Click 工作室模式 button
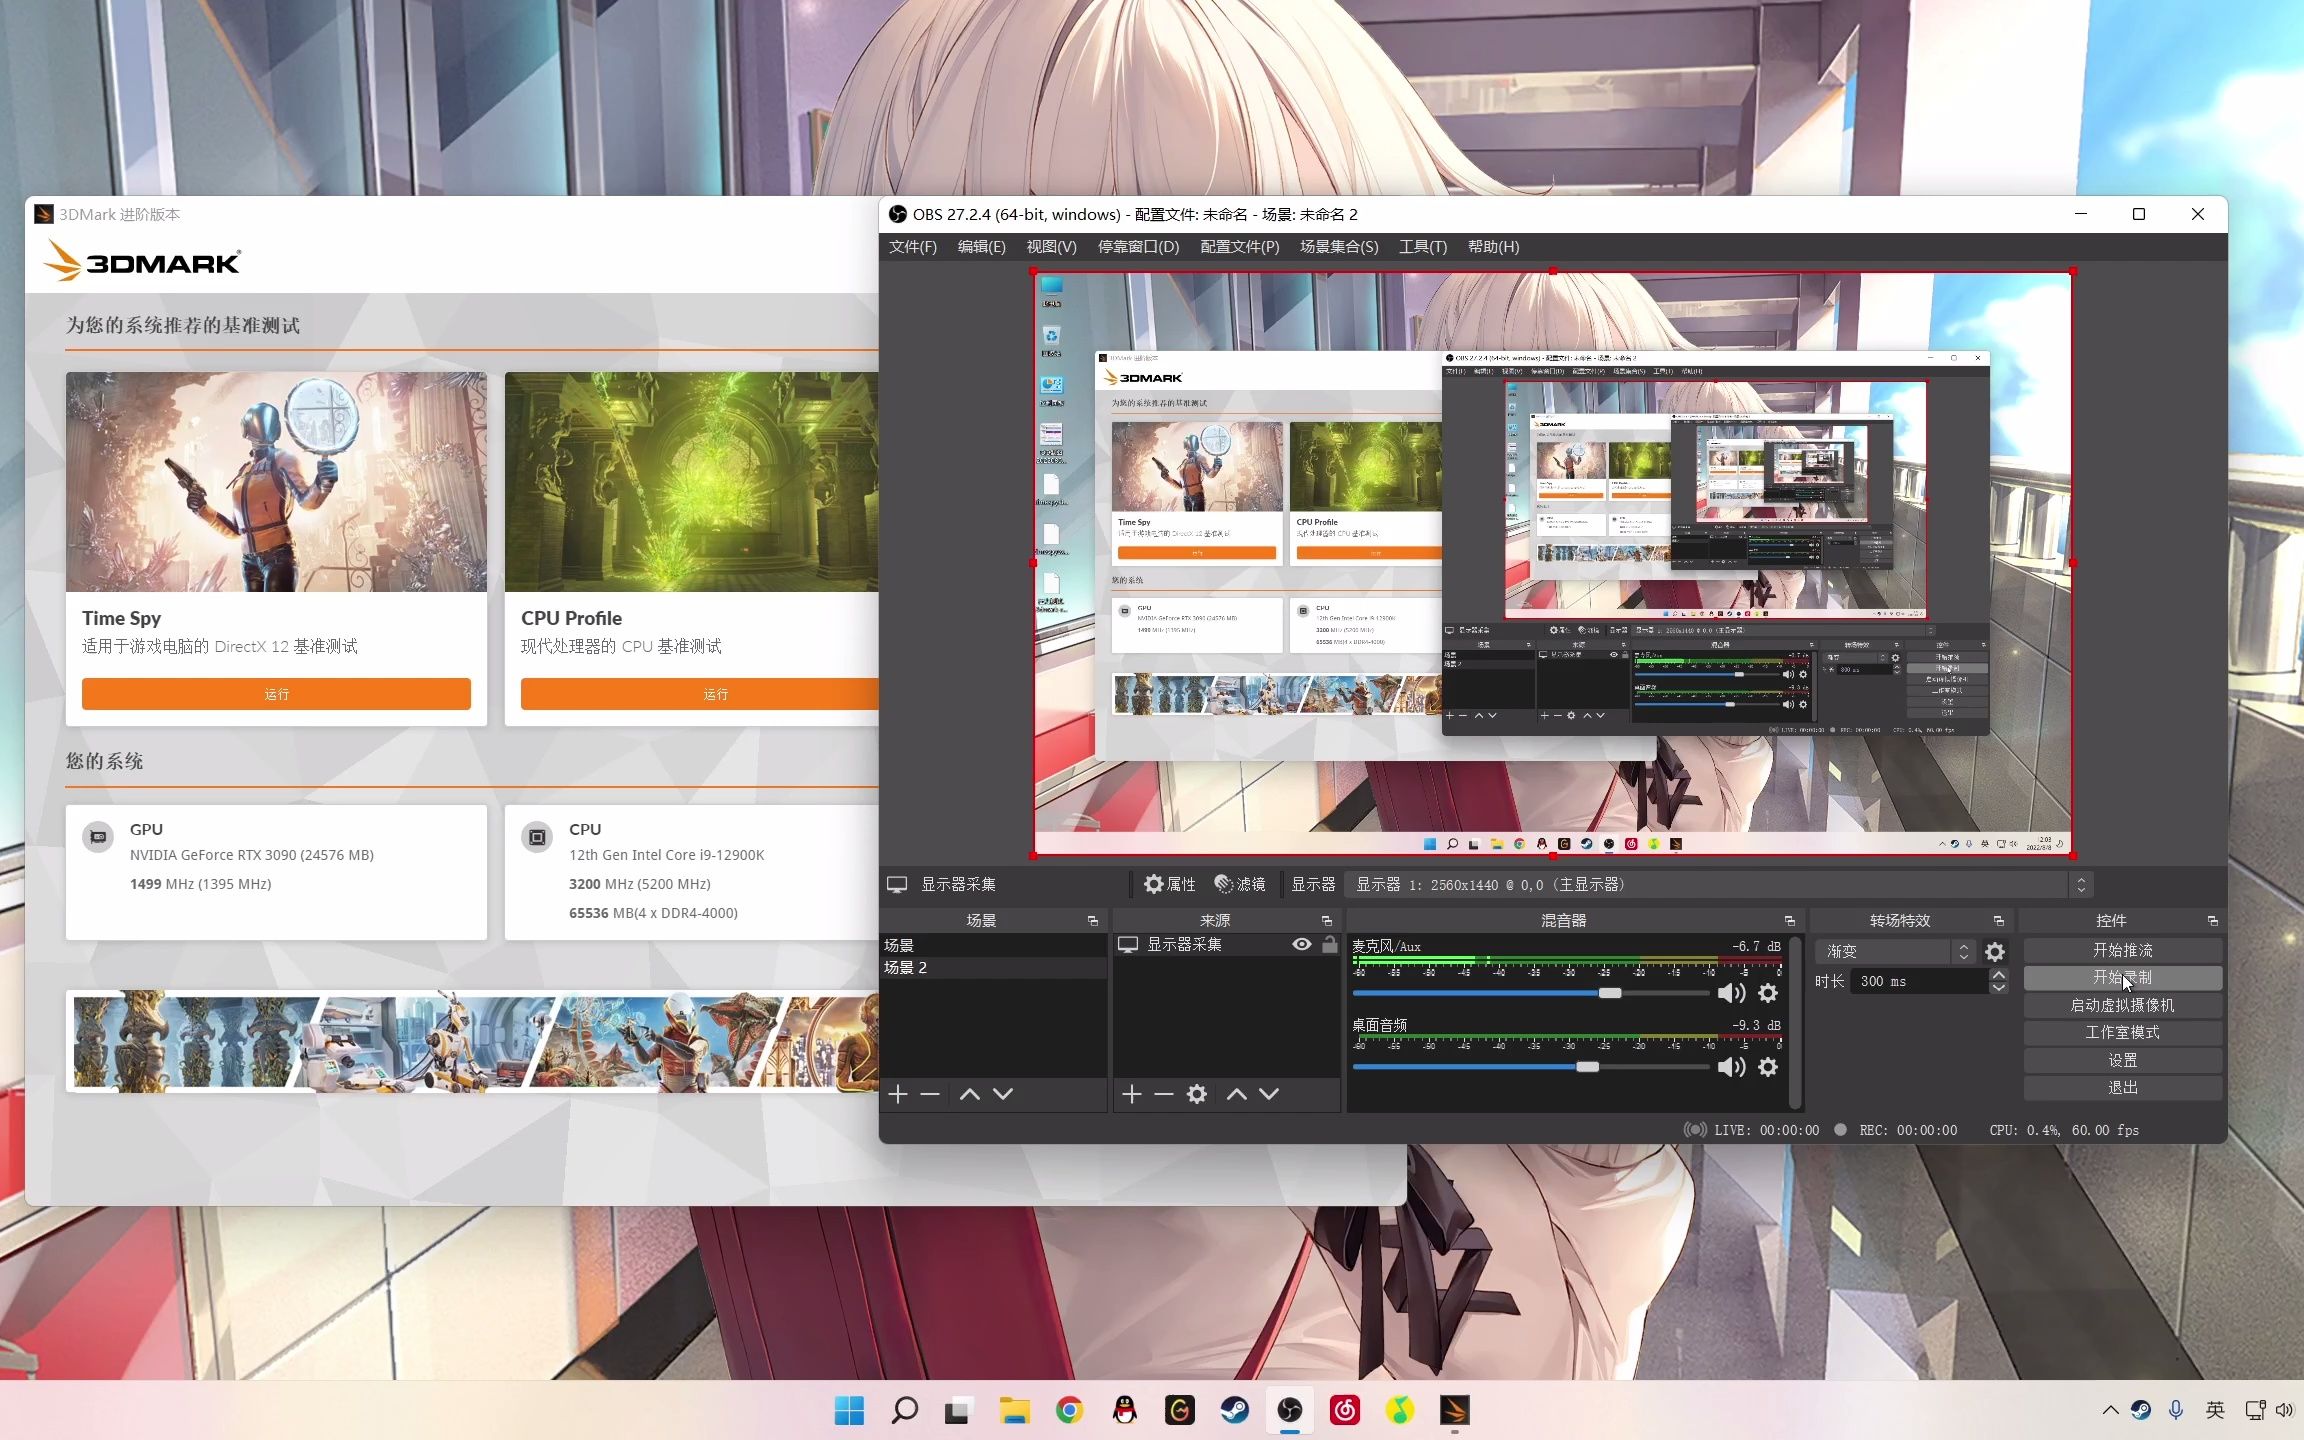Screen dimensions: 2304x1440 click(2122, 1032)
